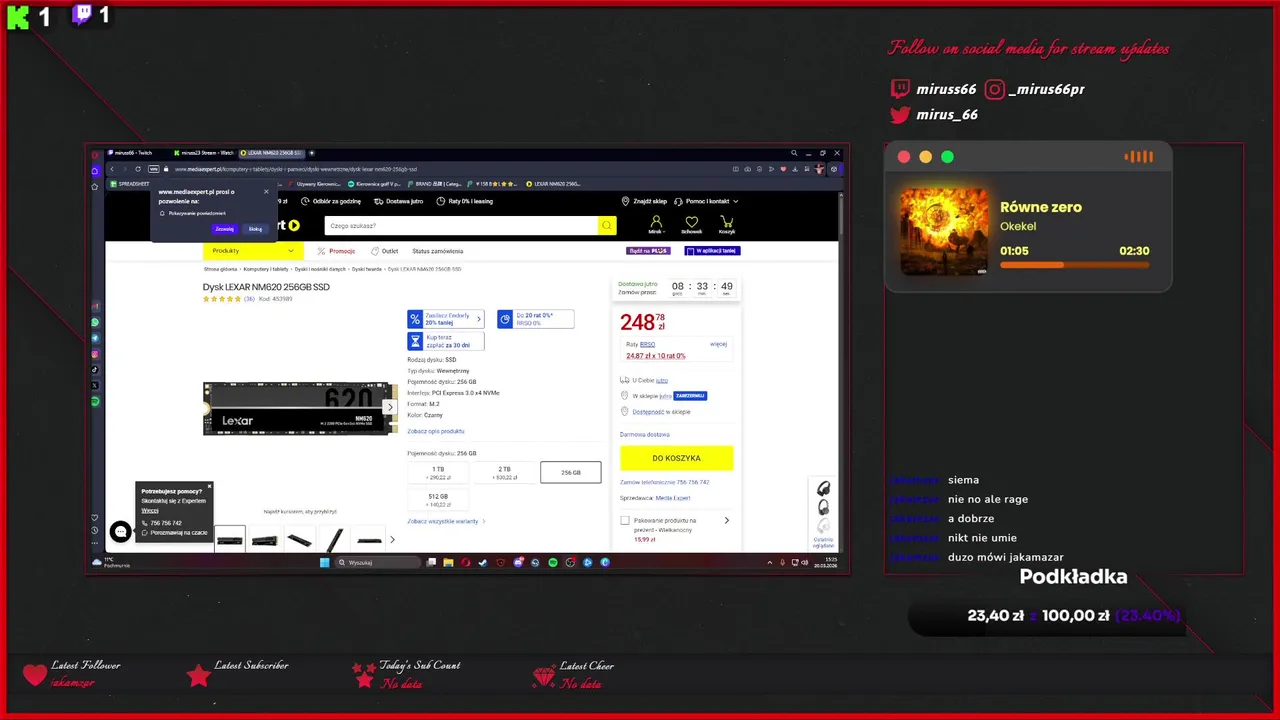Select the 256 GB capacity option
The width and height of the screenshot is (1280, 720).
570,472
